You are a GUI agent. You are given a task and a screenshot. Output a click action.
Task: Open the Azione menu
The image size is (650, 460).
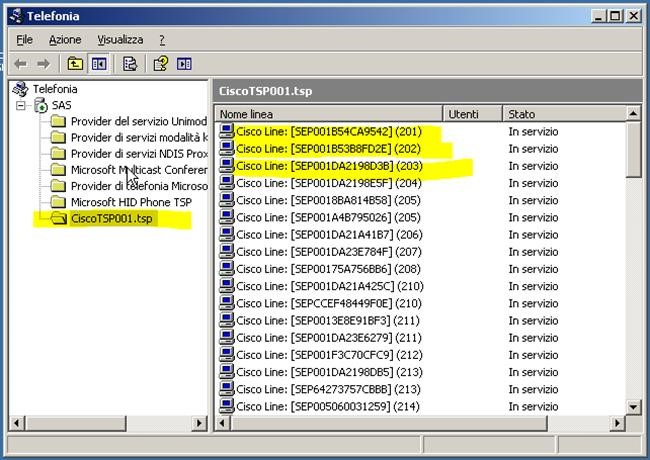pyautogui.click(x=65, y=39)
